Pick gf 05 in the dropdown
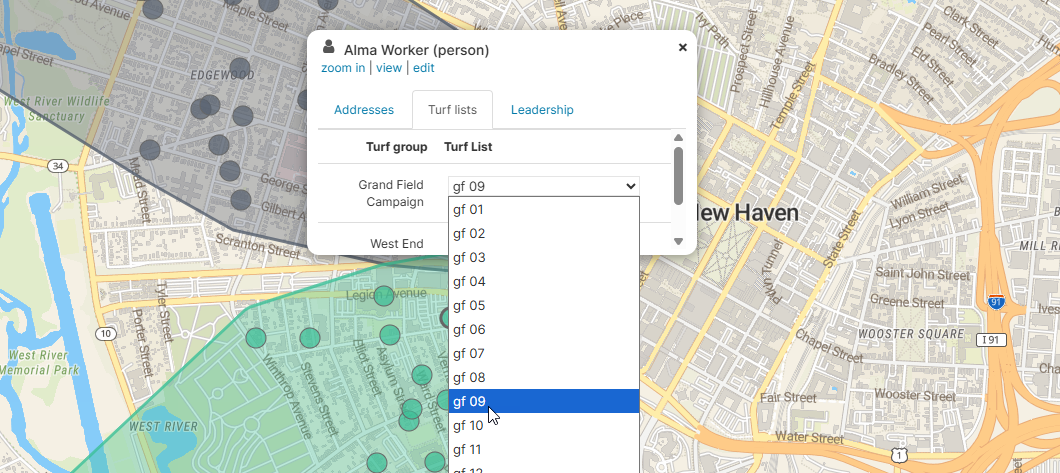1060x473 pixels. click(x=544, y=305)
